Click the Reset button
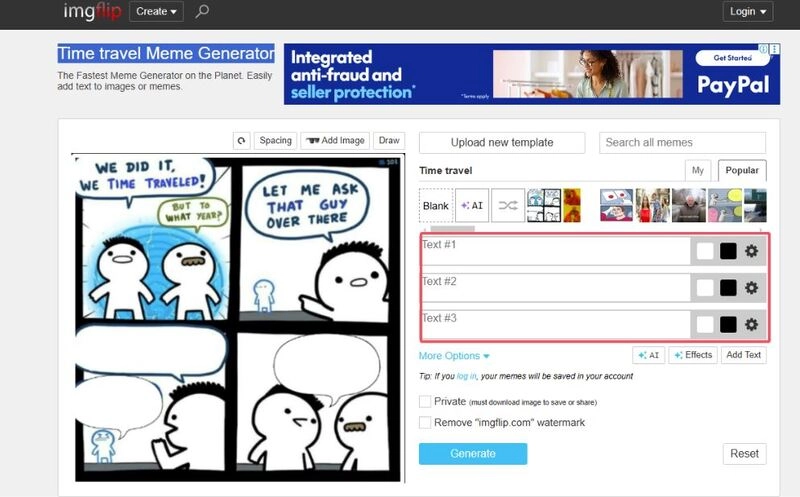Image resolution: width=800 pixels, height=497 pixels. [x=744, y=454]
